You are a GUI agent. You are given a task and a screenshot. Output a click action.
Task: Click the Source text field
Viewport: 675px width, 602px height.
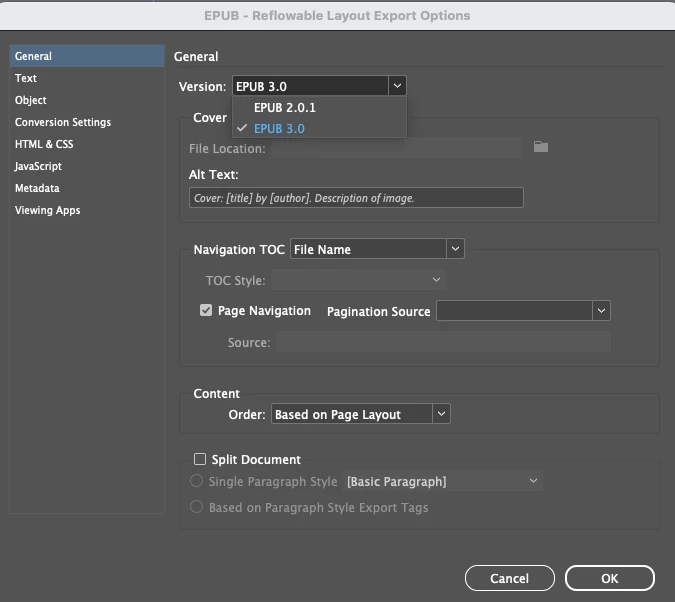(443, 342)
